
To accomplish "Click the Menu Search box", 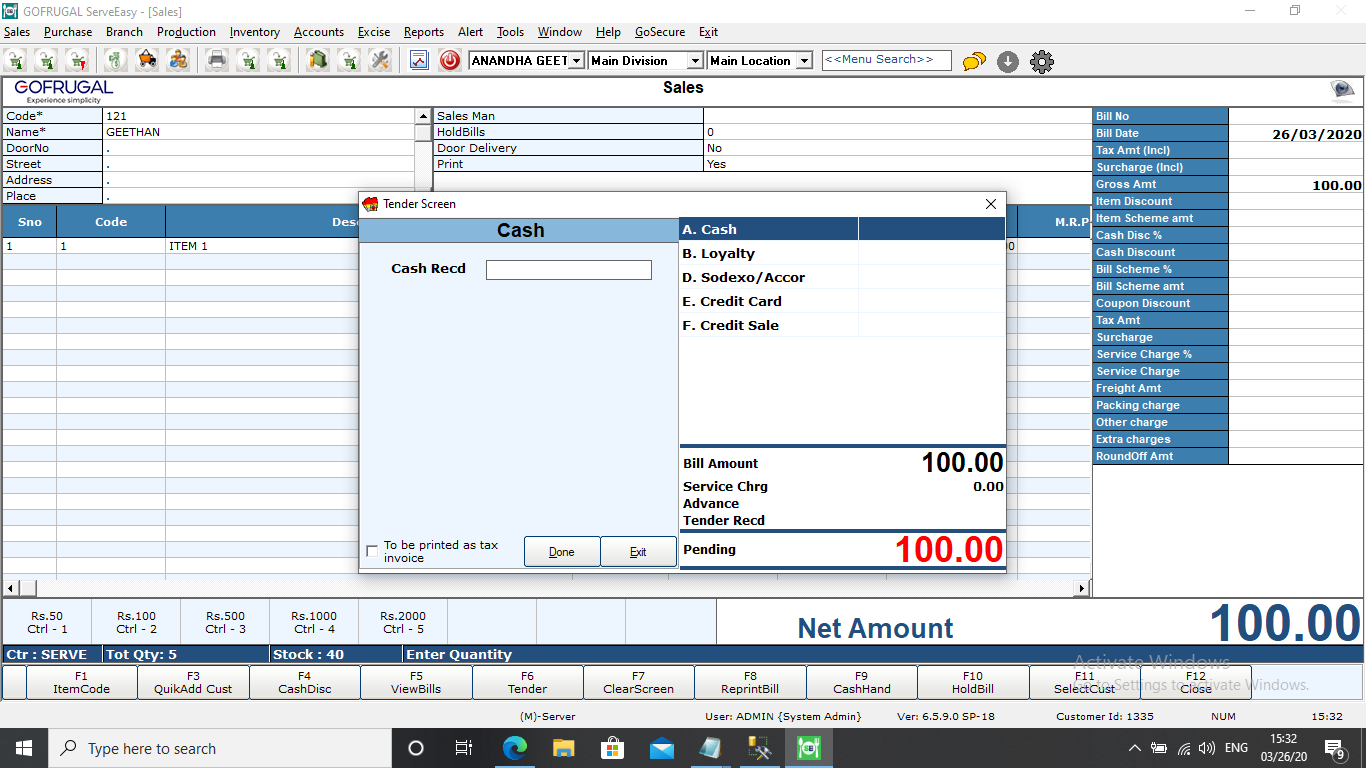I will pyautogui.click(x=886, y=60).
